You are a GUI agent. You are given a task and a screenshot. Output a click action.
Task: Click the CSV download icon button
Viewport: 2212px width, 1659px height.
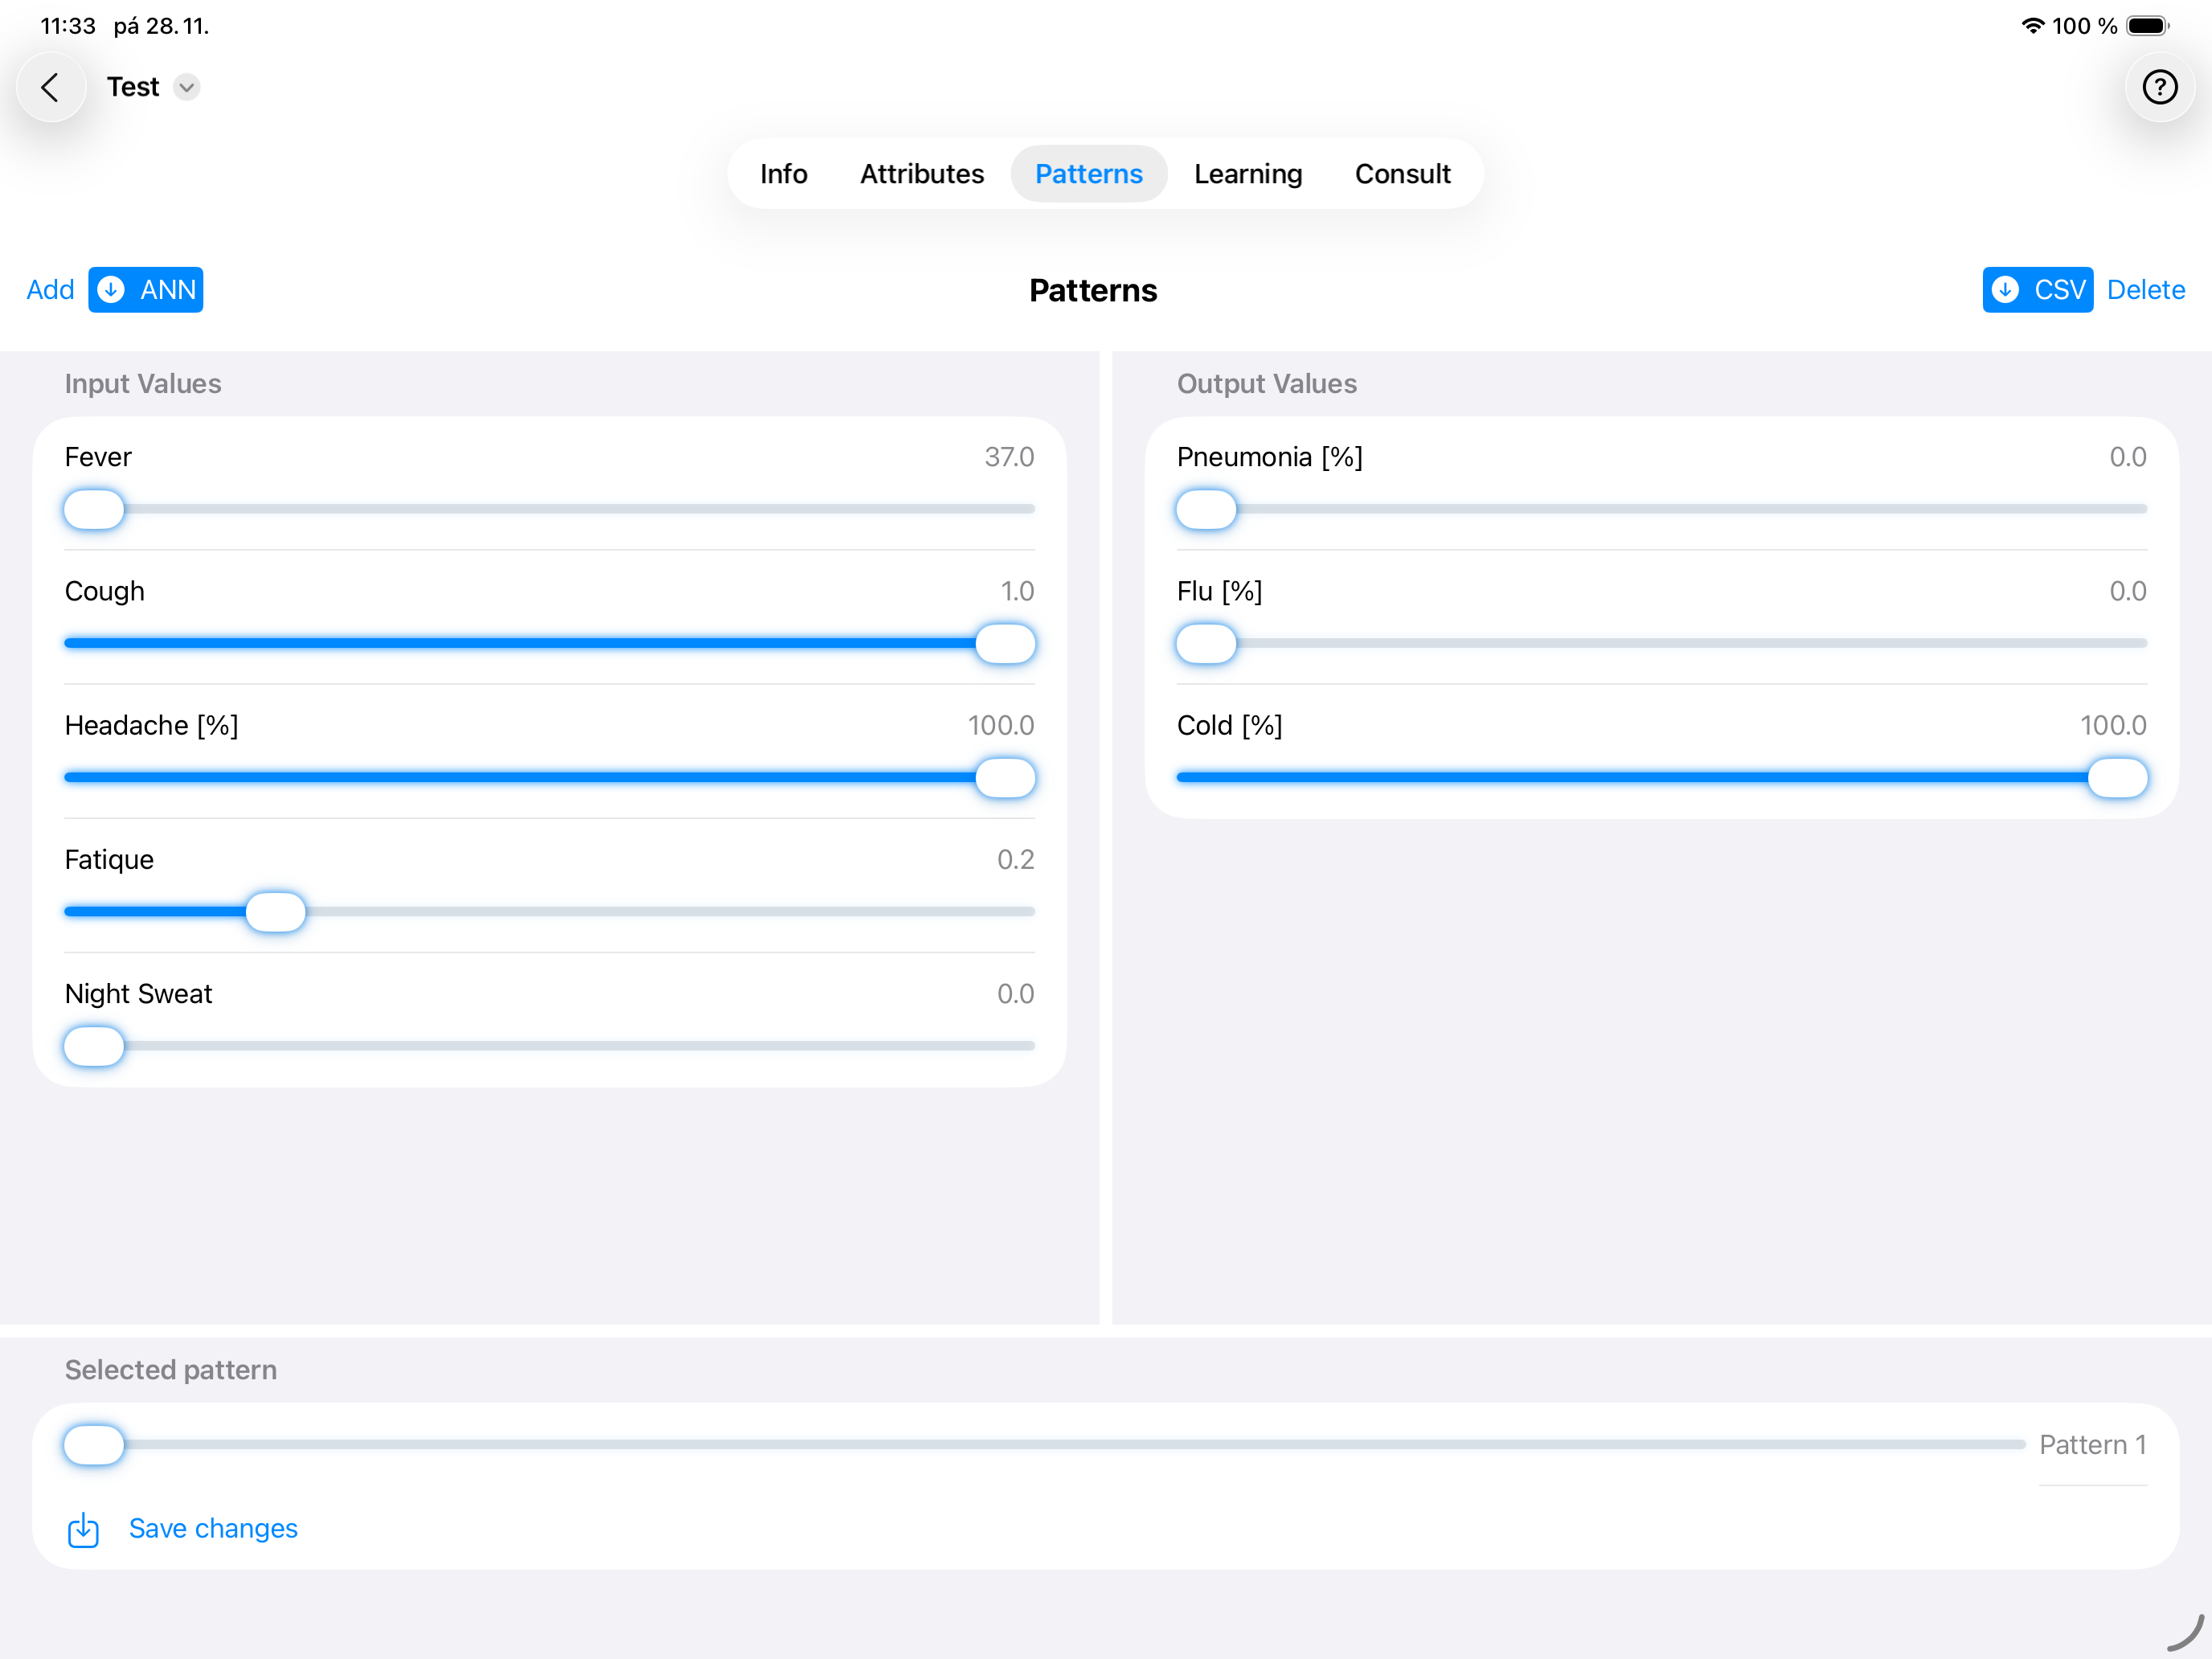pyautogui.click(x=2037, y=290)
